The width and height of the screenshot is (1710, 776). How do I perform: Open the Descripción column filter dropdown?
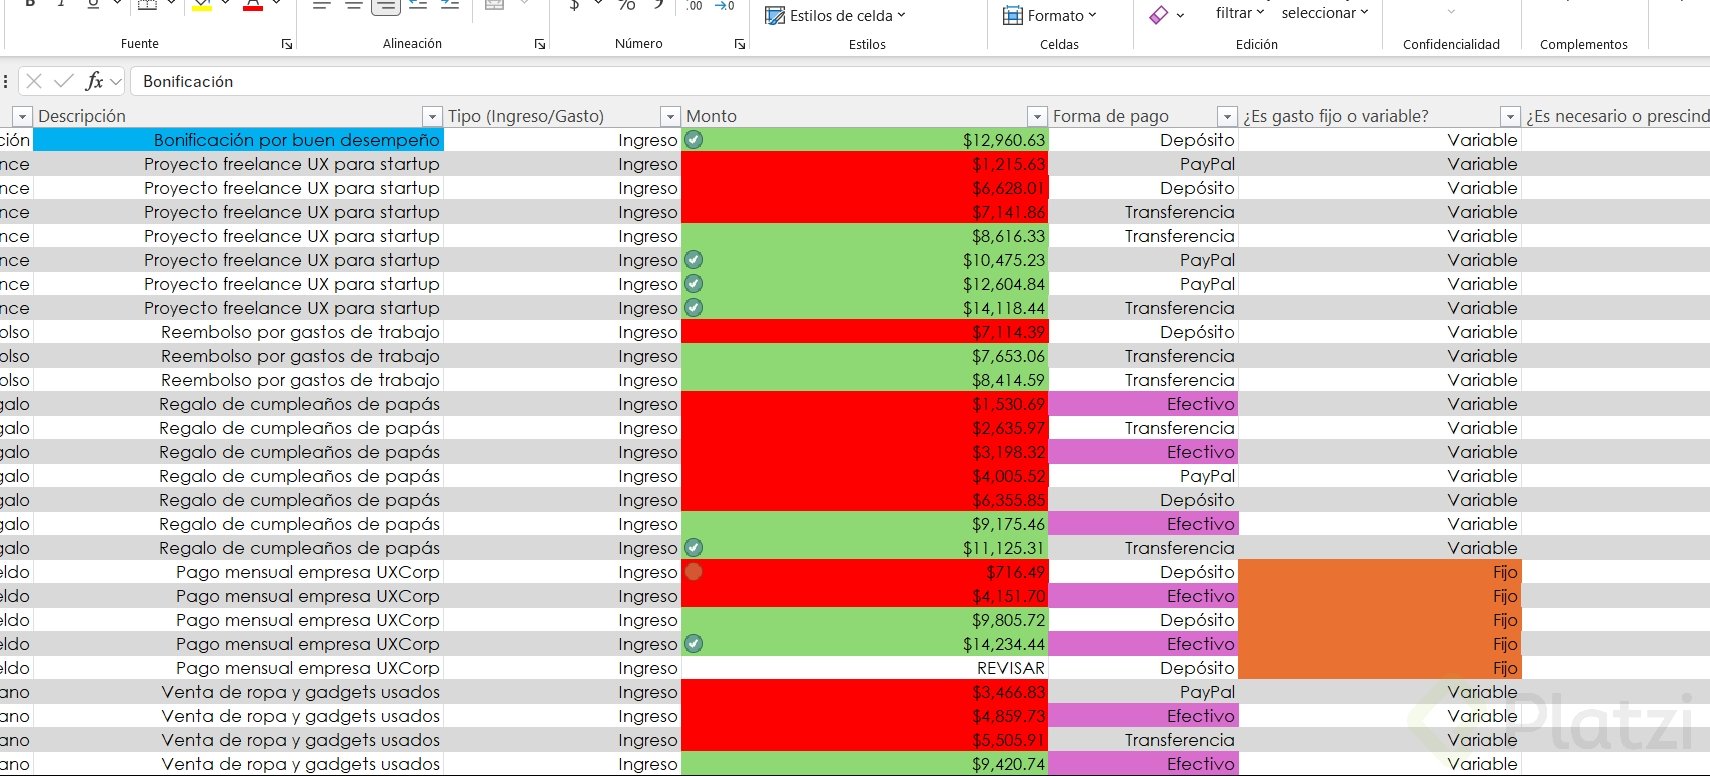432,116
